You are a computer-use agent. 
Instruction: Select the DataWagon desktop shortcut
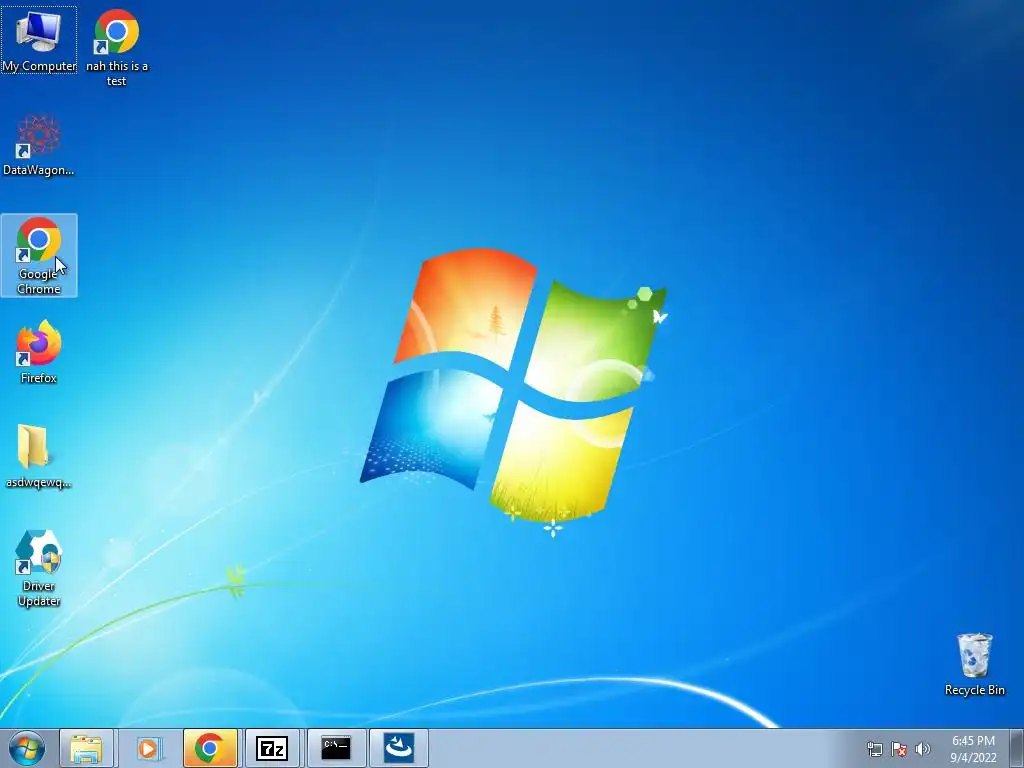pos(39,144)
